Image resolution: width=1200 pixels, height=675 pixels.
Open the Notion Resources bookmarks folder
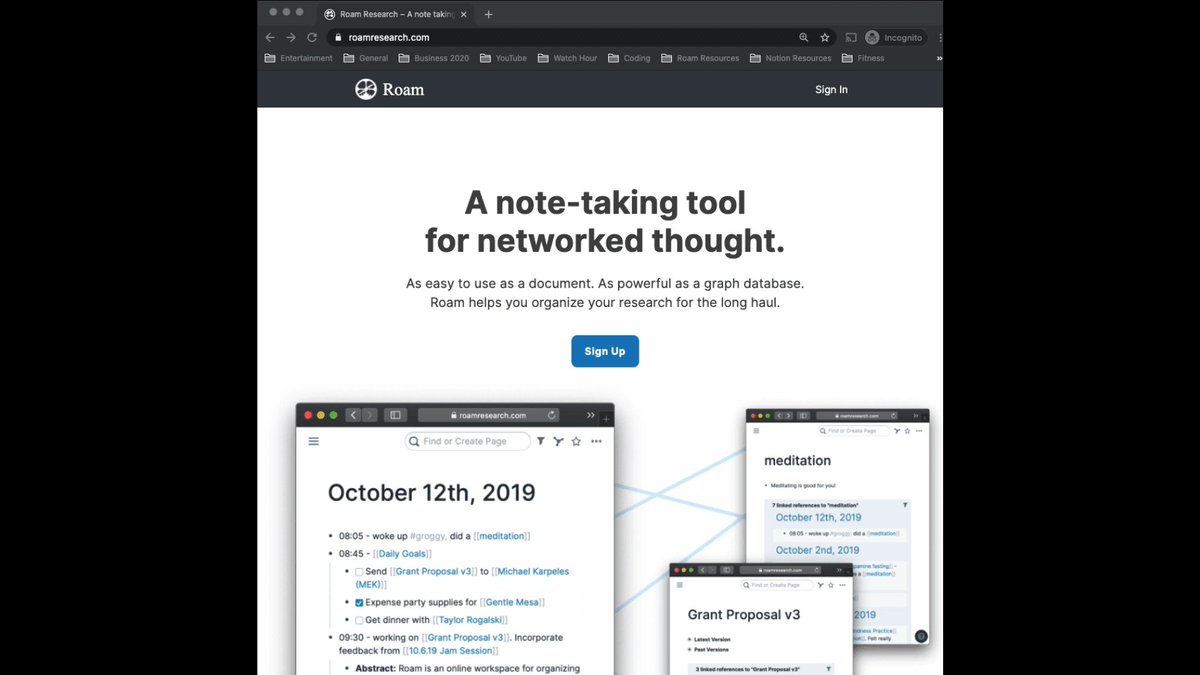point(790,58)
